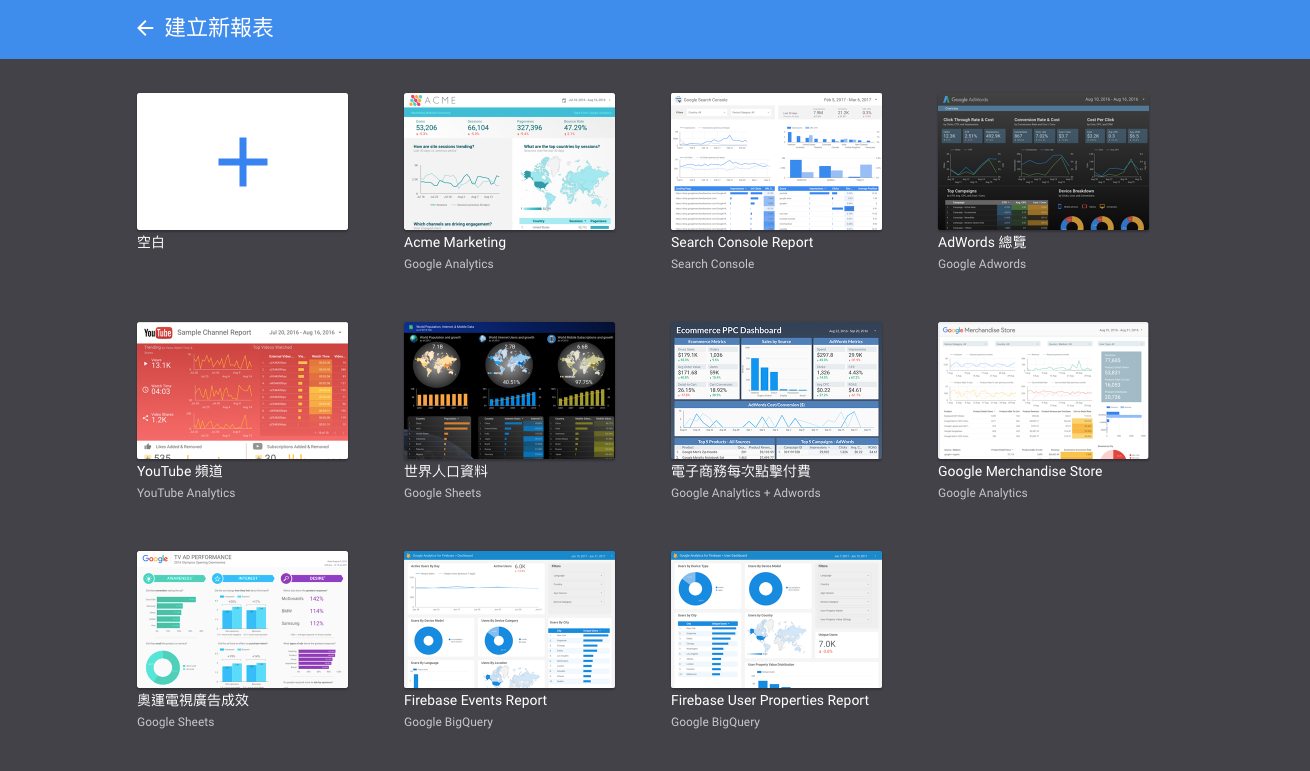
Task: Open the Firebase User Properties Report thumbnail
Action: pos(776,620)
